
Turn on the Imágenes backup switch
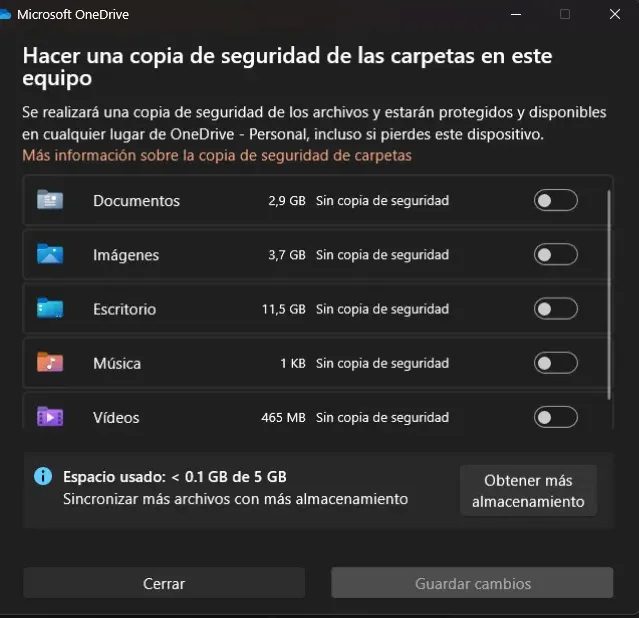click(x=555, y=254)
